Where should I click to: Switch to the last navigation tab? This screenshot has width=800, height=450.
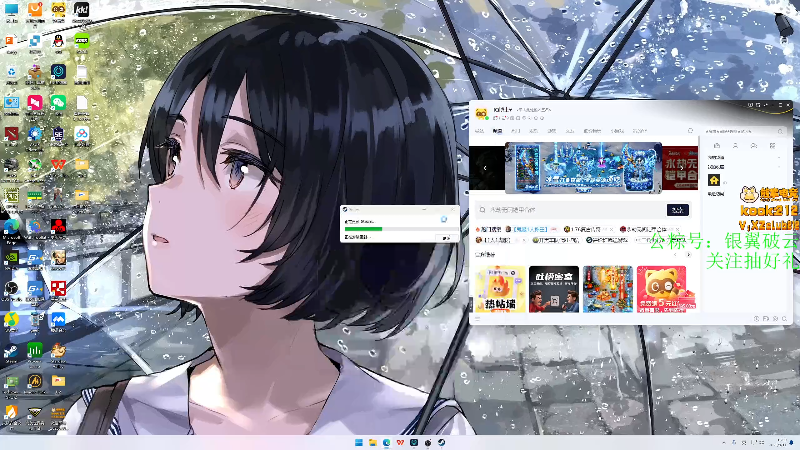(x=640, y=131)
